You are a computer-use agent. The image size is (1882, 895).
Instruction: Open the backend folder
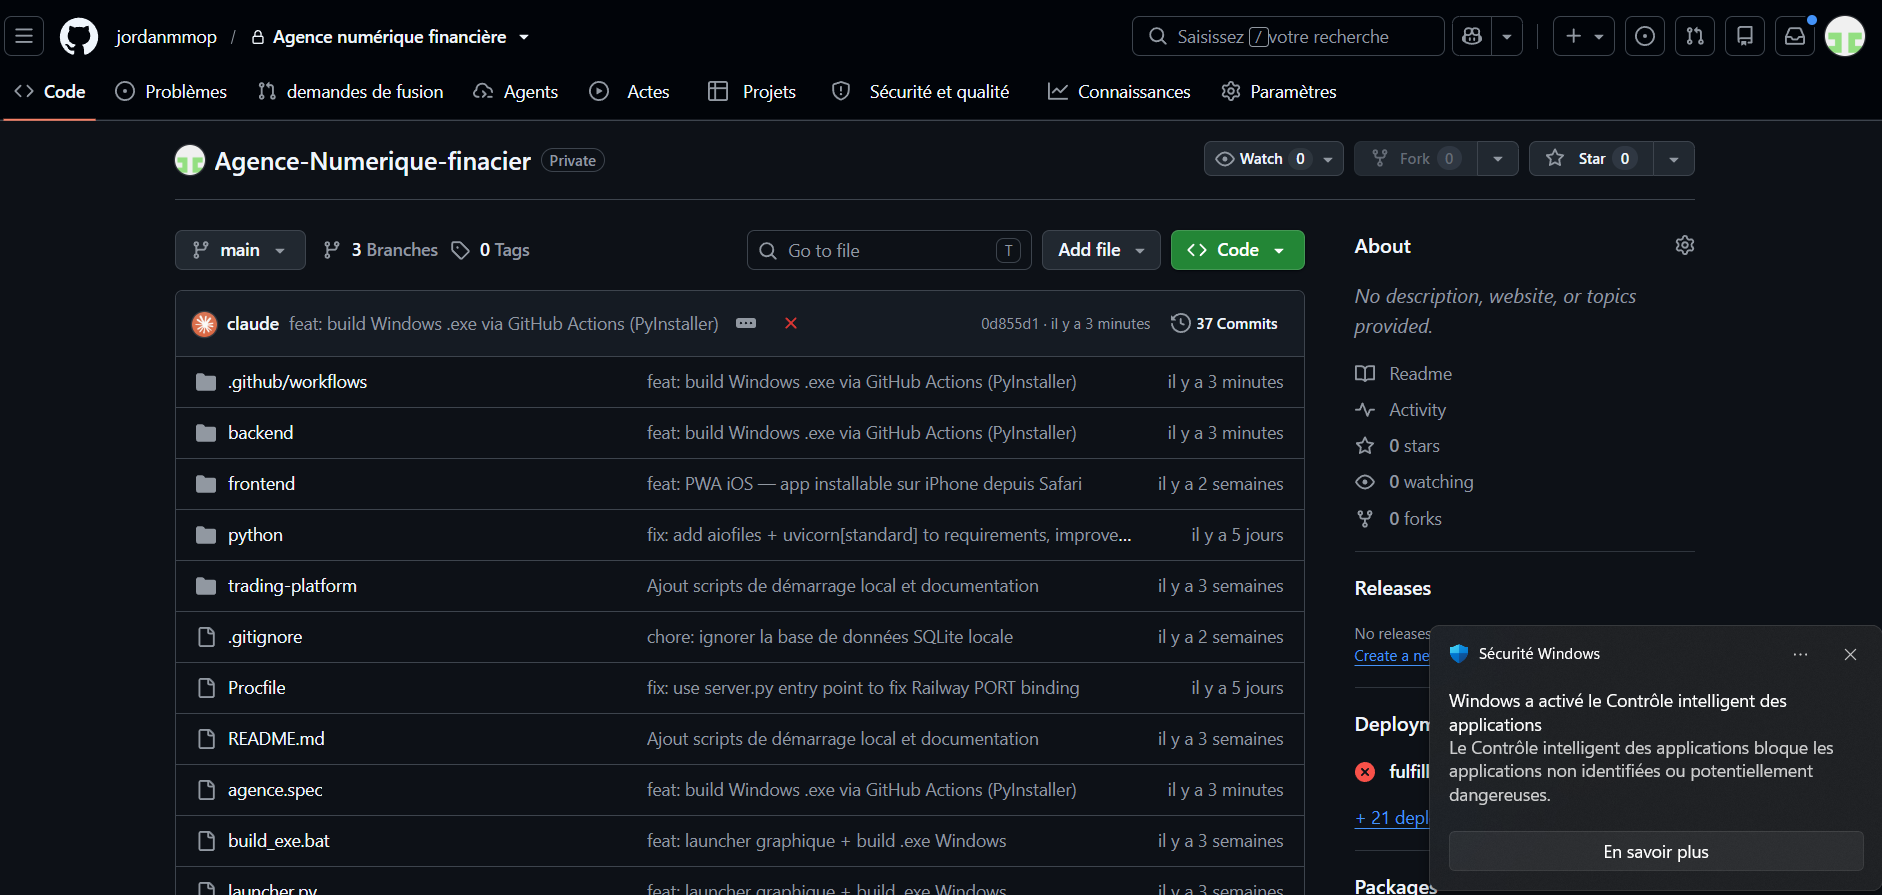(x=260, y=433)
